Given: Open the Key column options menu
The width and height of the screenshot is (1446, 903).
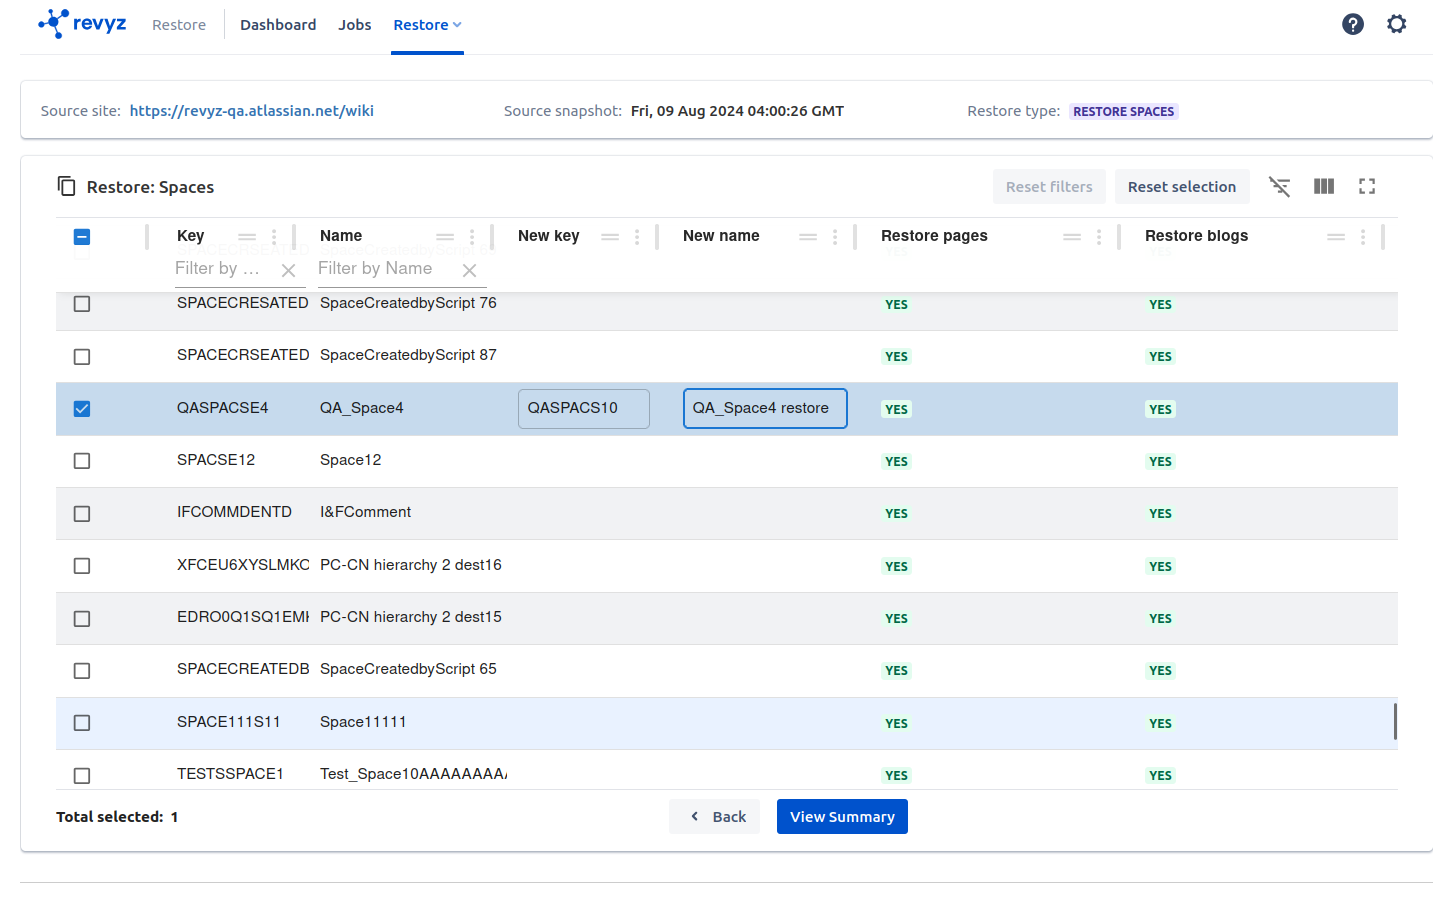Looking at the screenshot, I should pos(274,237).
